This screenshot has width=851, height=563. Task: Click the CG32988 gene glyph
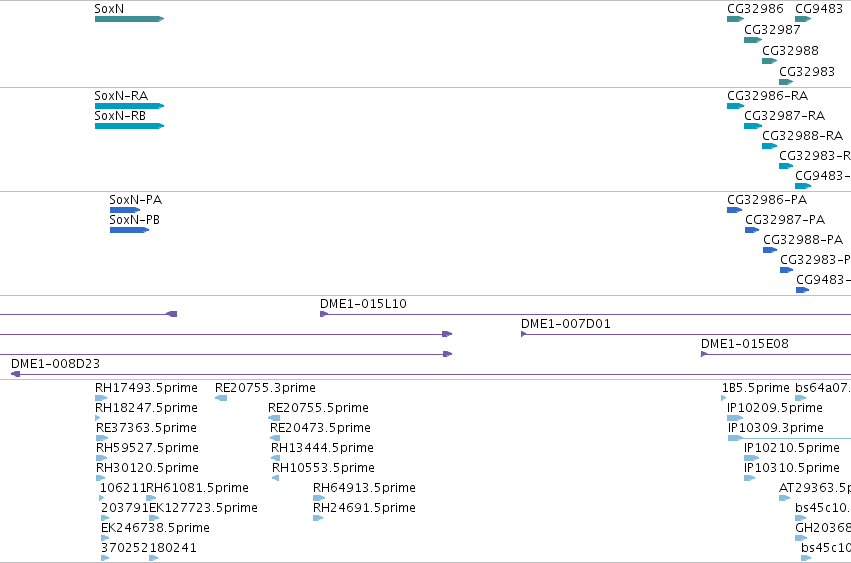click(x=770, y=61)
